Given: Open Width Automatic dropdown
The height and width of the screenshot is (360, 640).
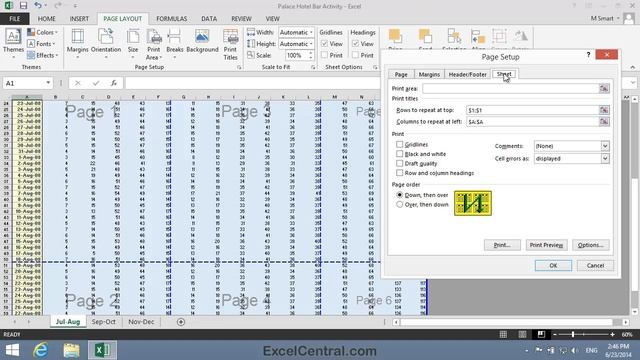Looking at the screenshot, I should 311,32.
